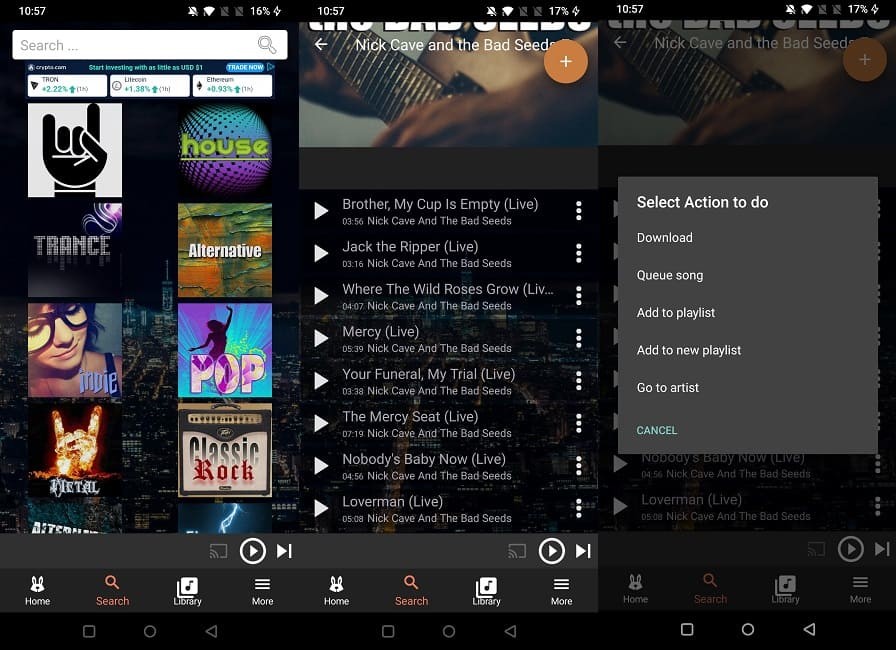Tap the magnifier icon in the search bar

click(267, 45)
